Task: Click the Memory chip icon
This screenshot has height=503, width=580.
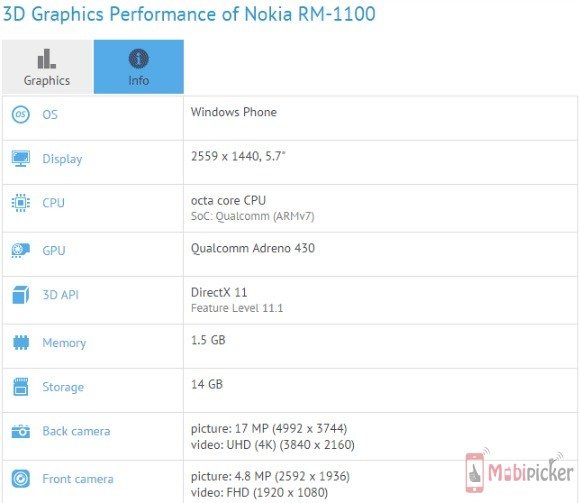Action: tap(21, 342)
